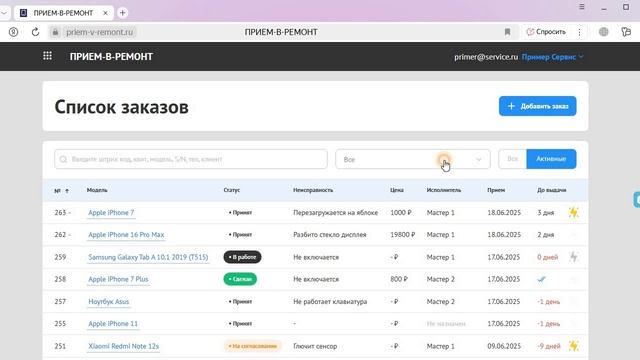The image size is (640, 360).
Task: Click the primer@service.ru email text
Action: point(486,57)
